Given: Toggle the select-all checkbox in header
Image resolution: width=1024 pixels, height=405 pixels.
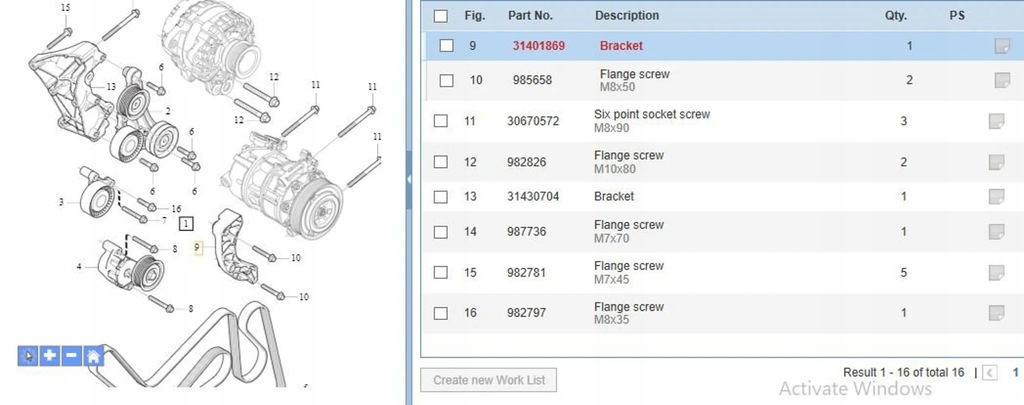Looking at the screenshot, I should tap(441, 16).
